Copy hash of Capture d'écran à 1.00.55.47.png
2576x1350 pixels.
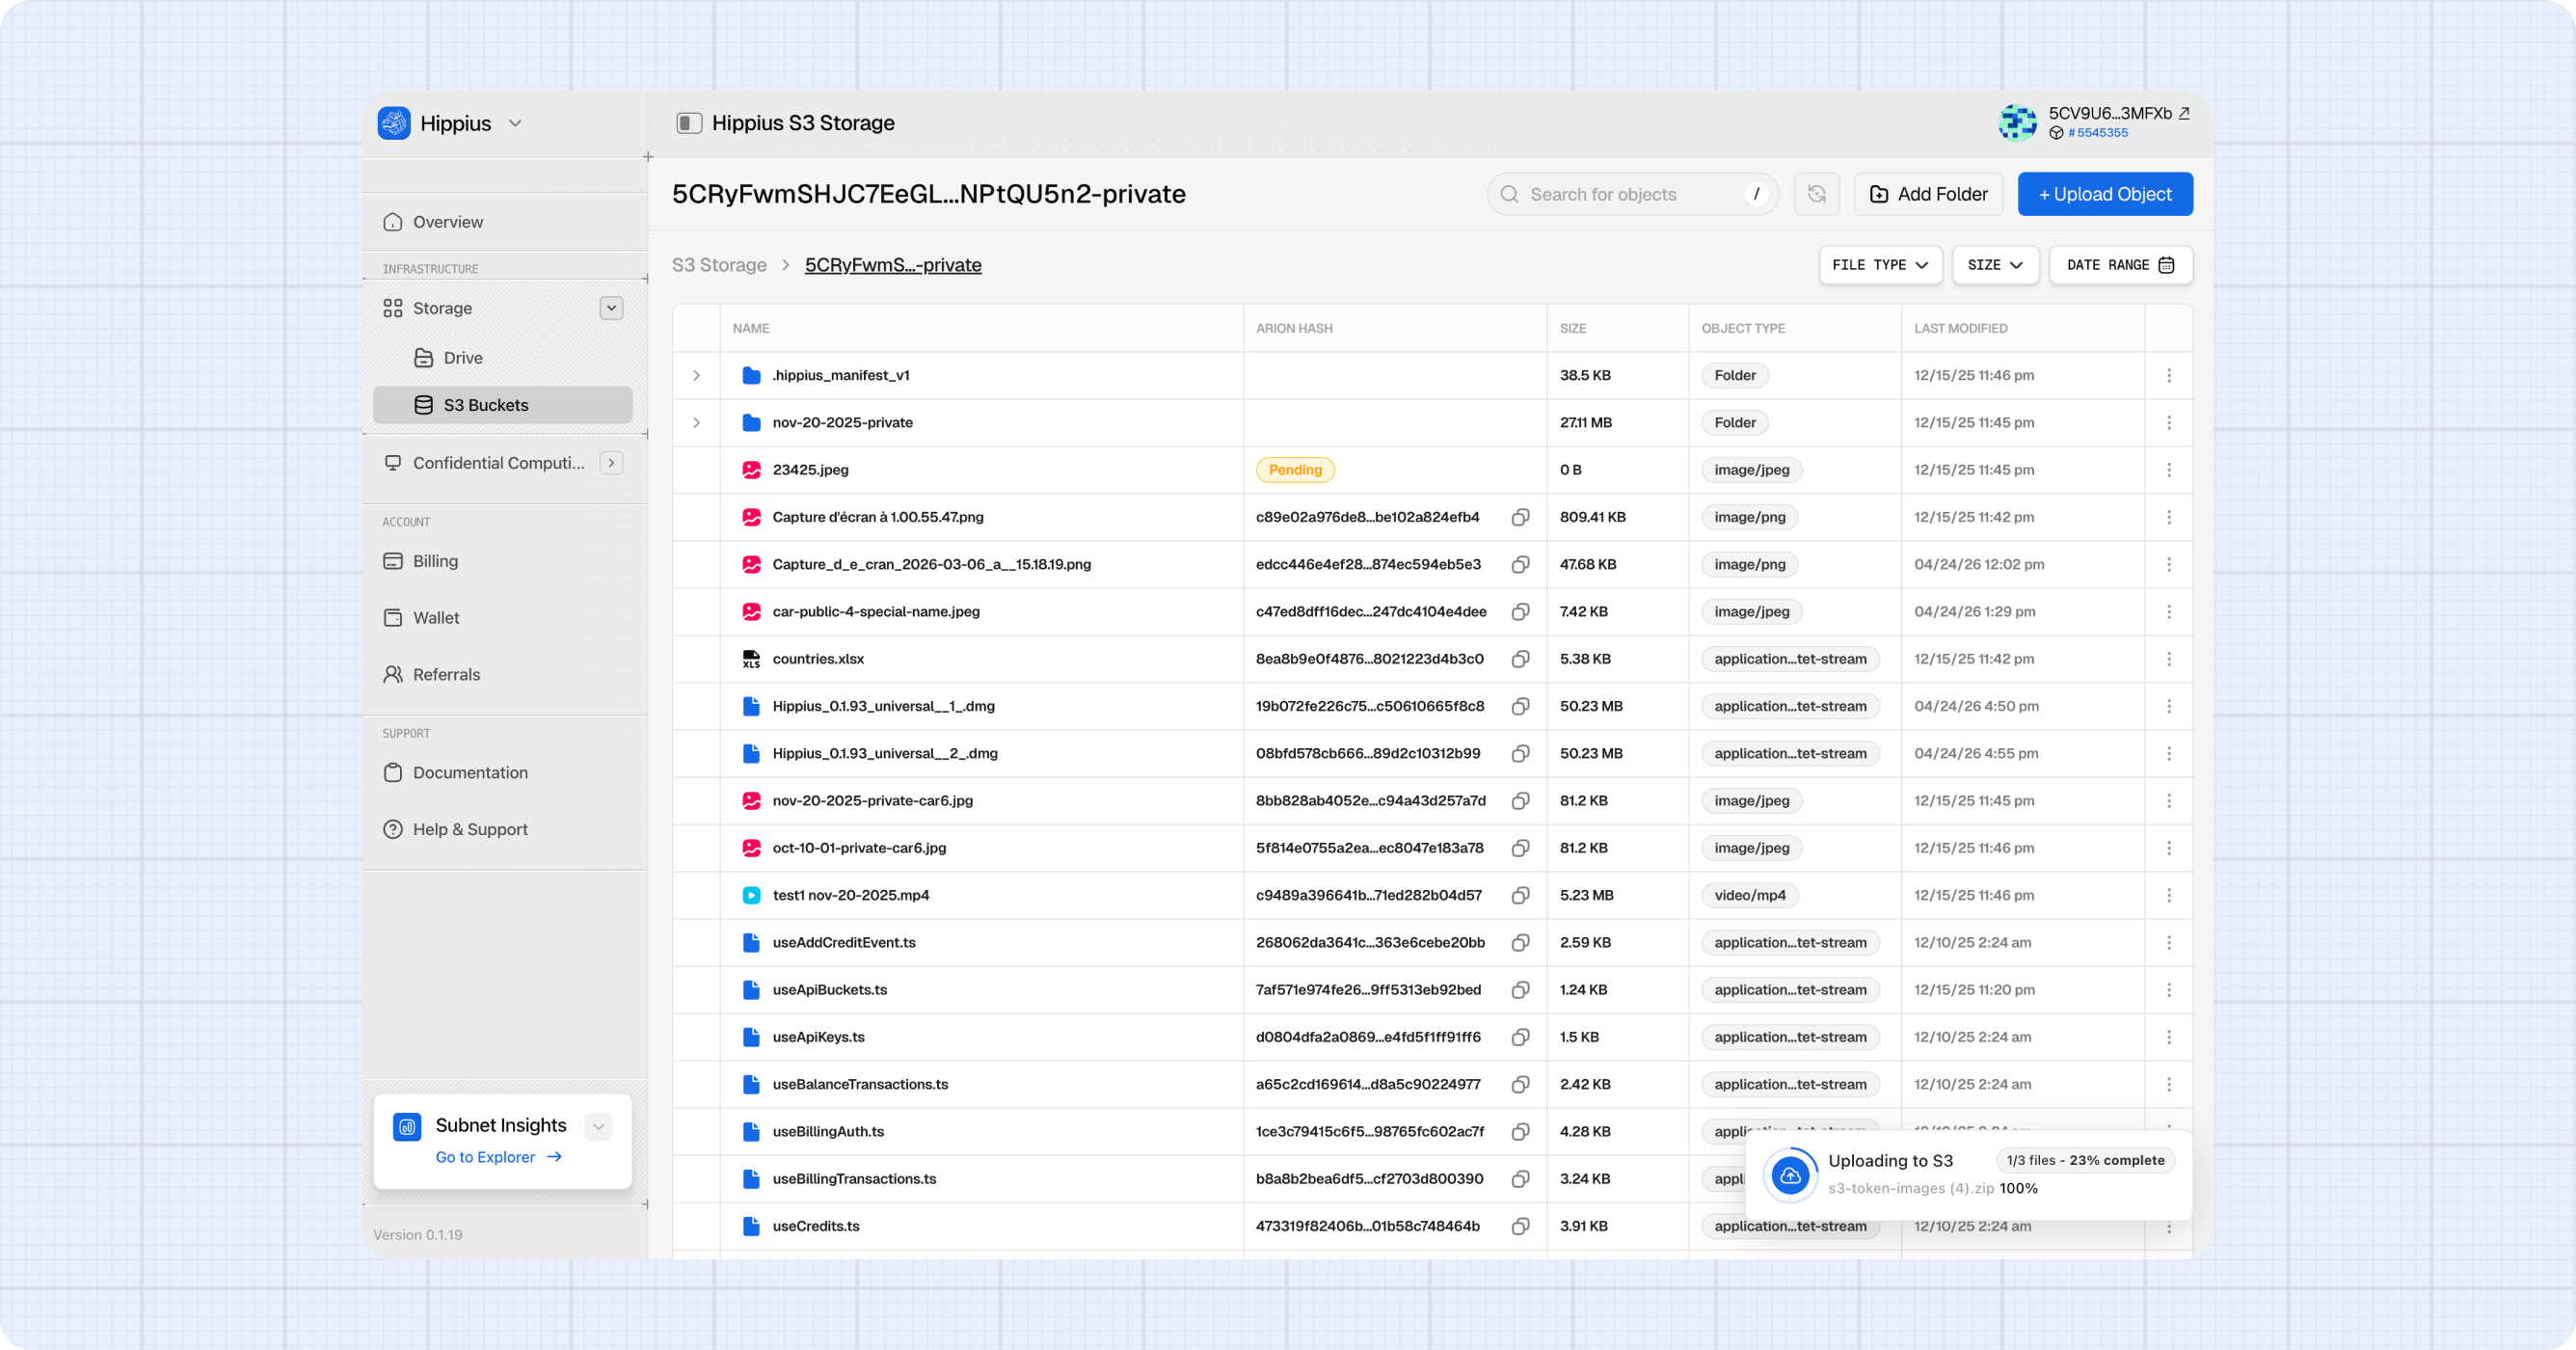click(1520, 517)
